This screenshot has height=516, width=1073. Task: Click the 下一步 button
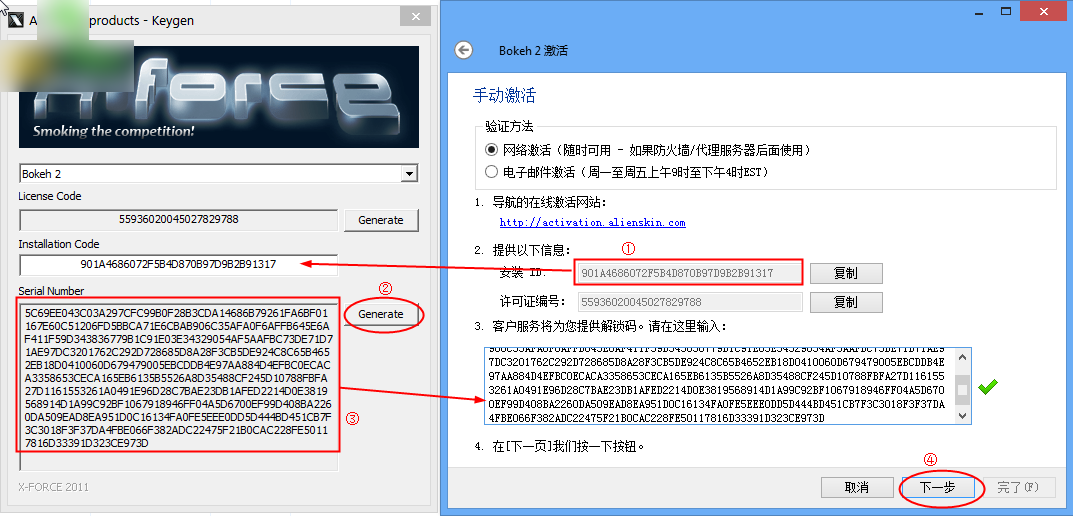938,487
